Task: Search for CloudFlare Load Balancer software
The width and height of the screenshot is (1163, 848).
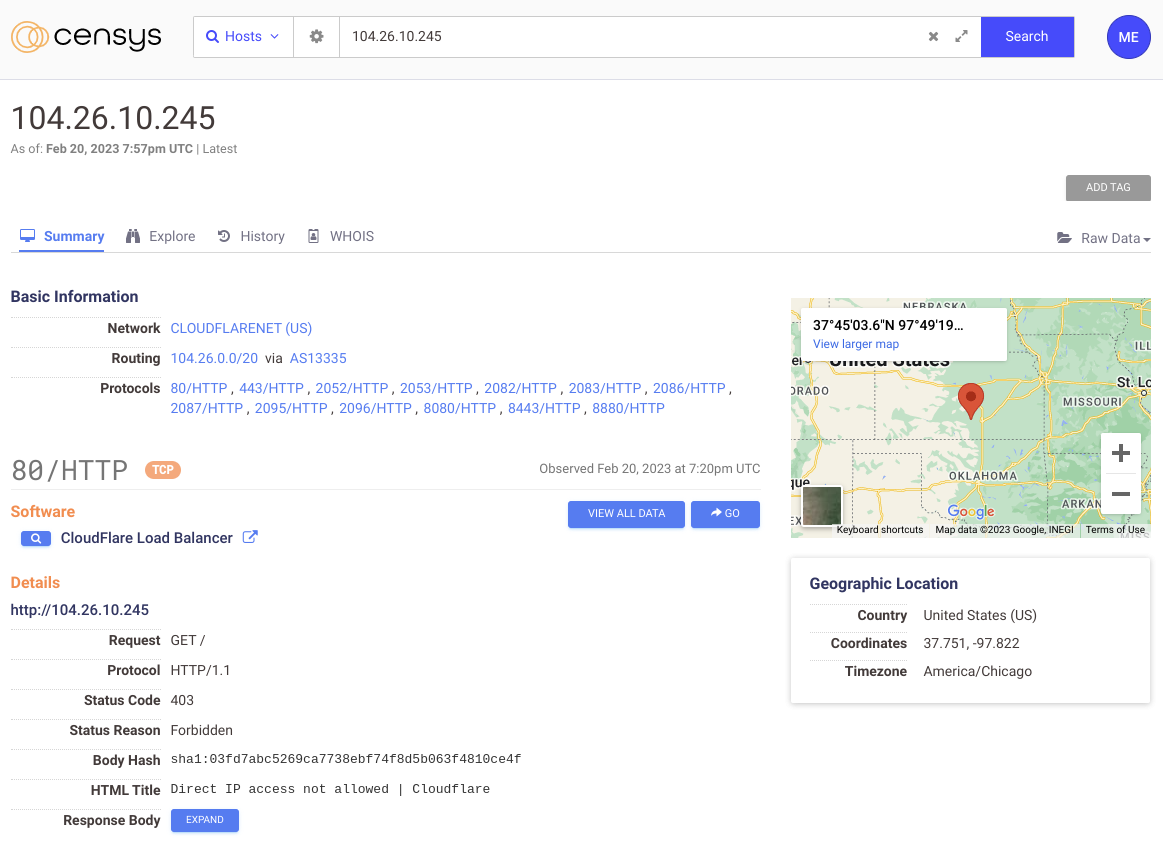Action: tap(36, 538)
